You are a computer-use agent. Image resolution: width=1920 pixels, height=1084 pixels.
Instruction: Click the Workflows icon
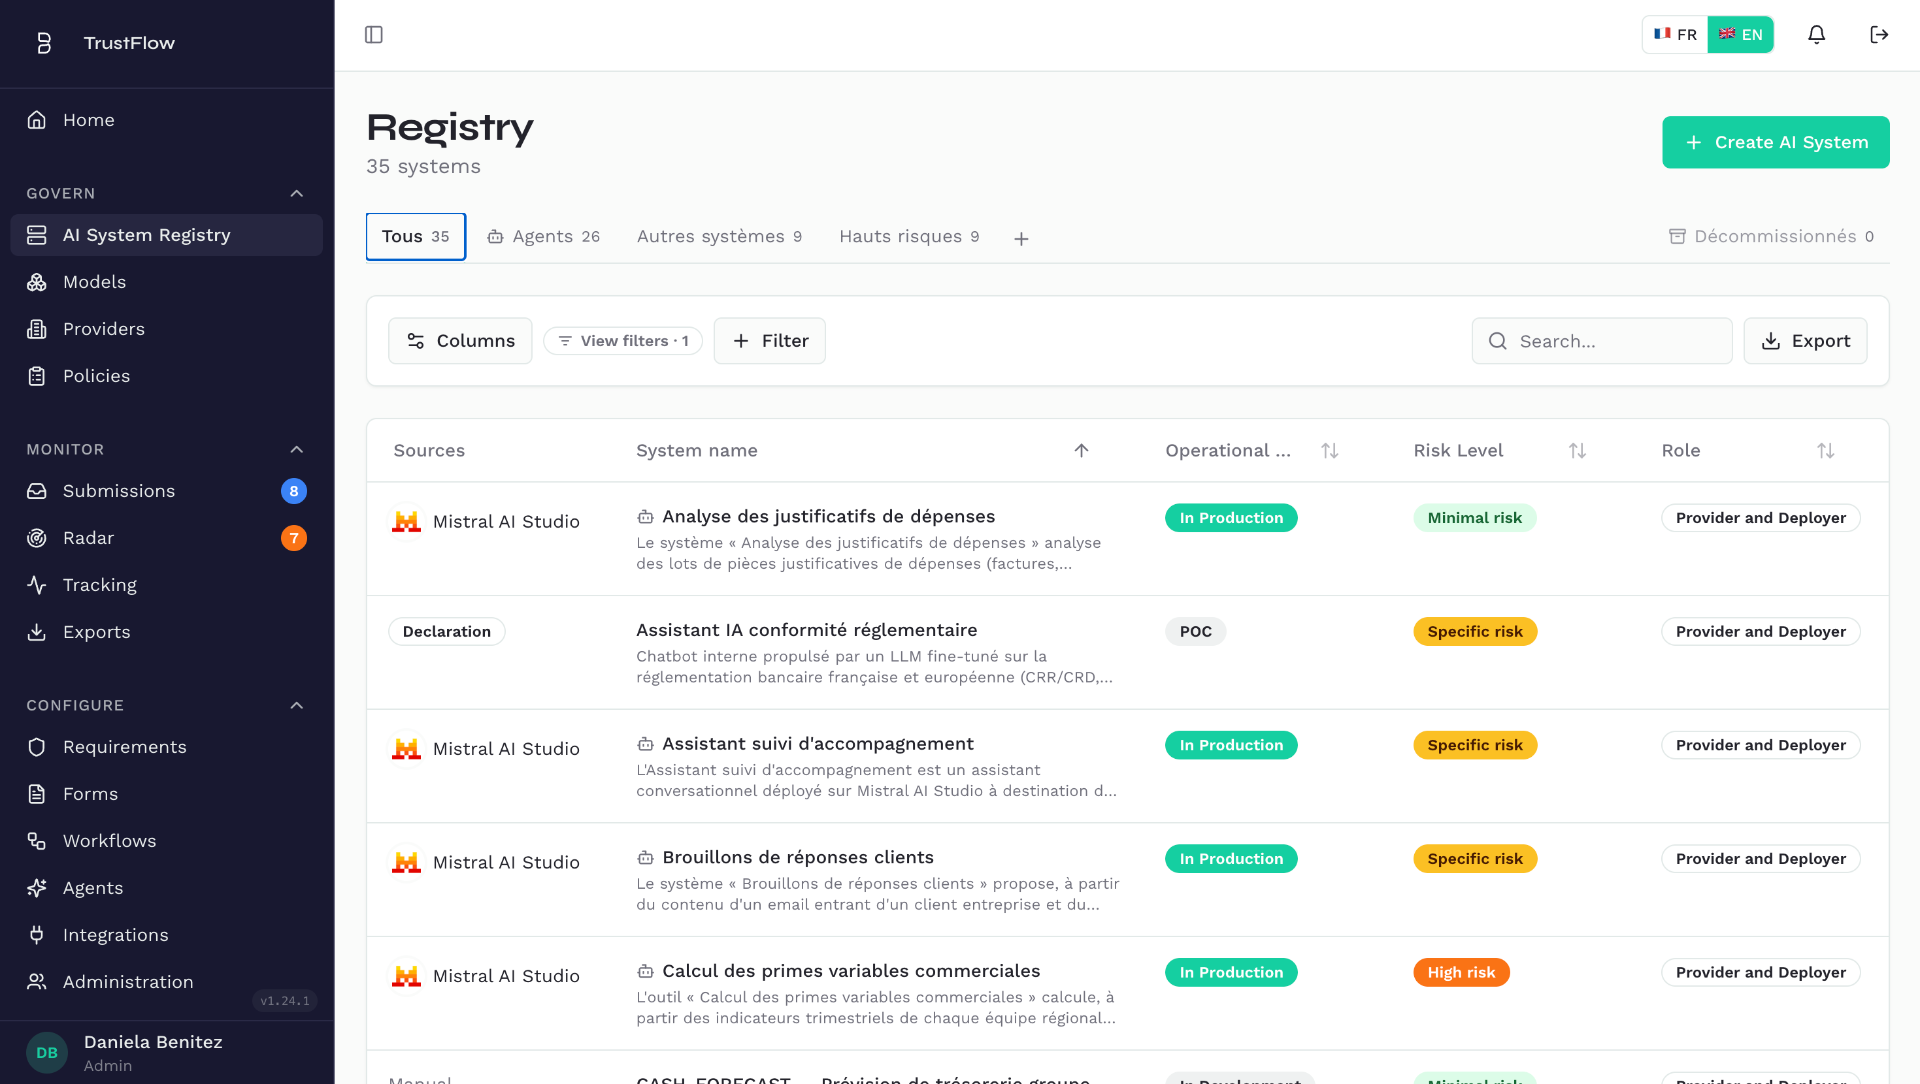pos(37,841)
